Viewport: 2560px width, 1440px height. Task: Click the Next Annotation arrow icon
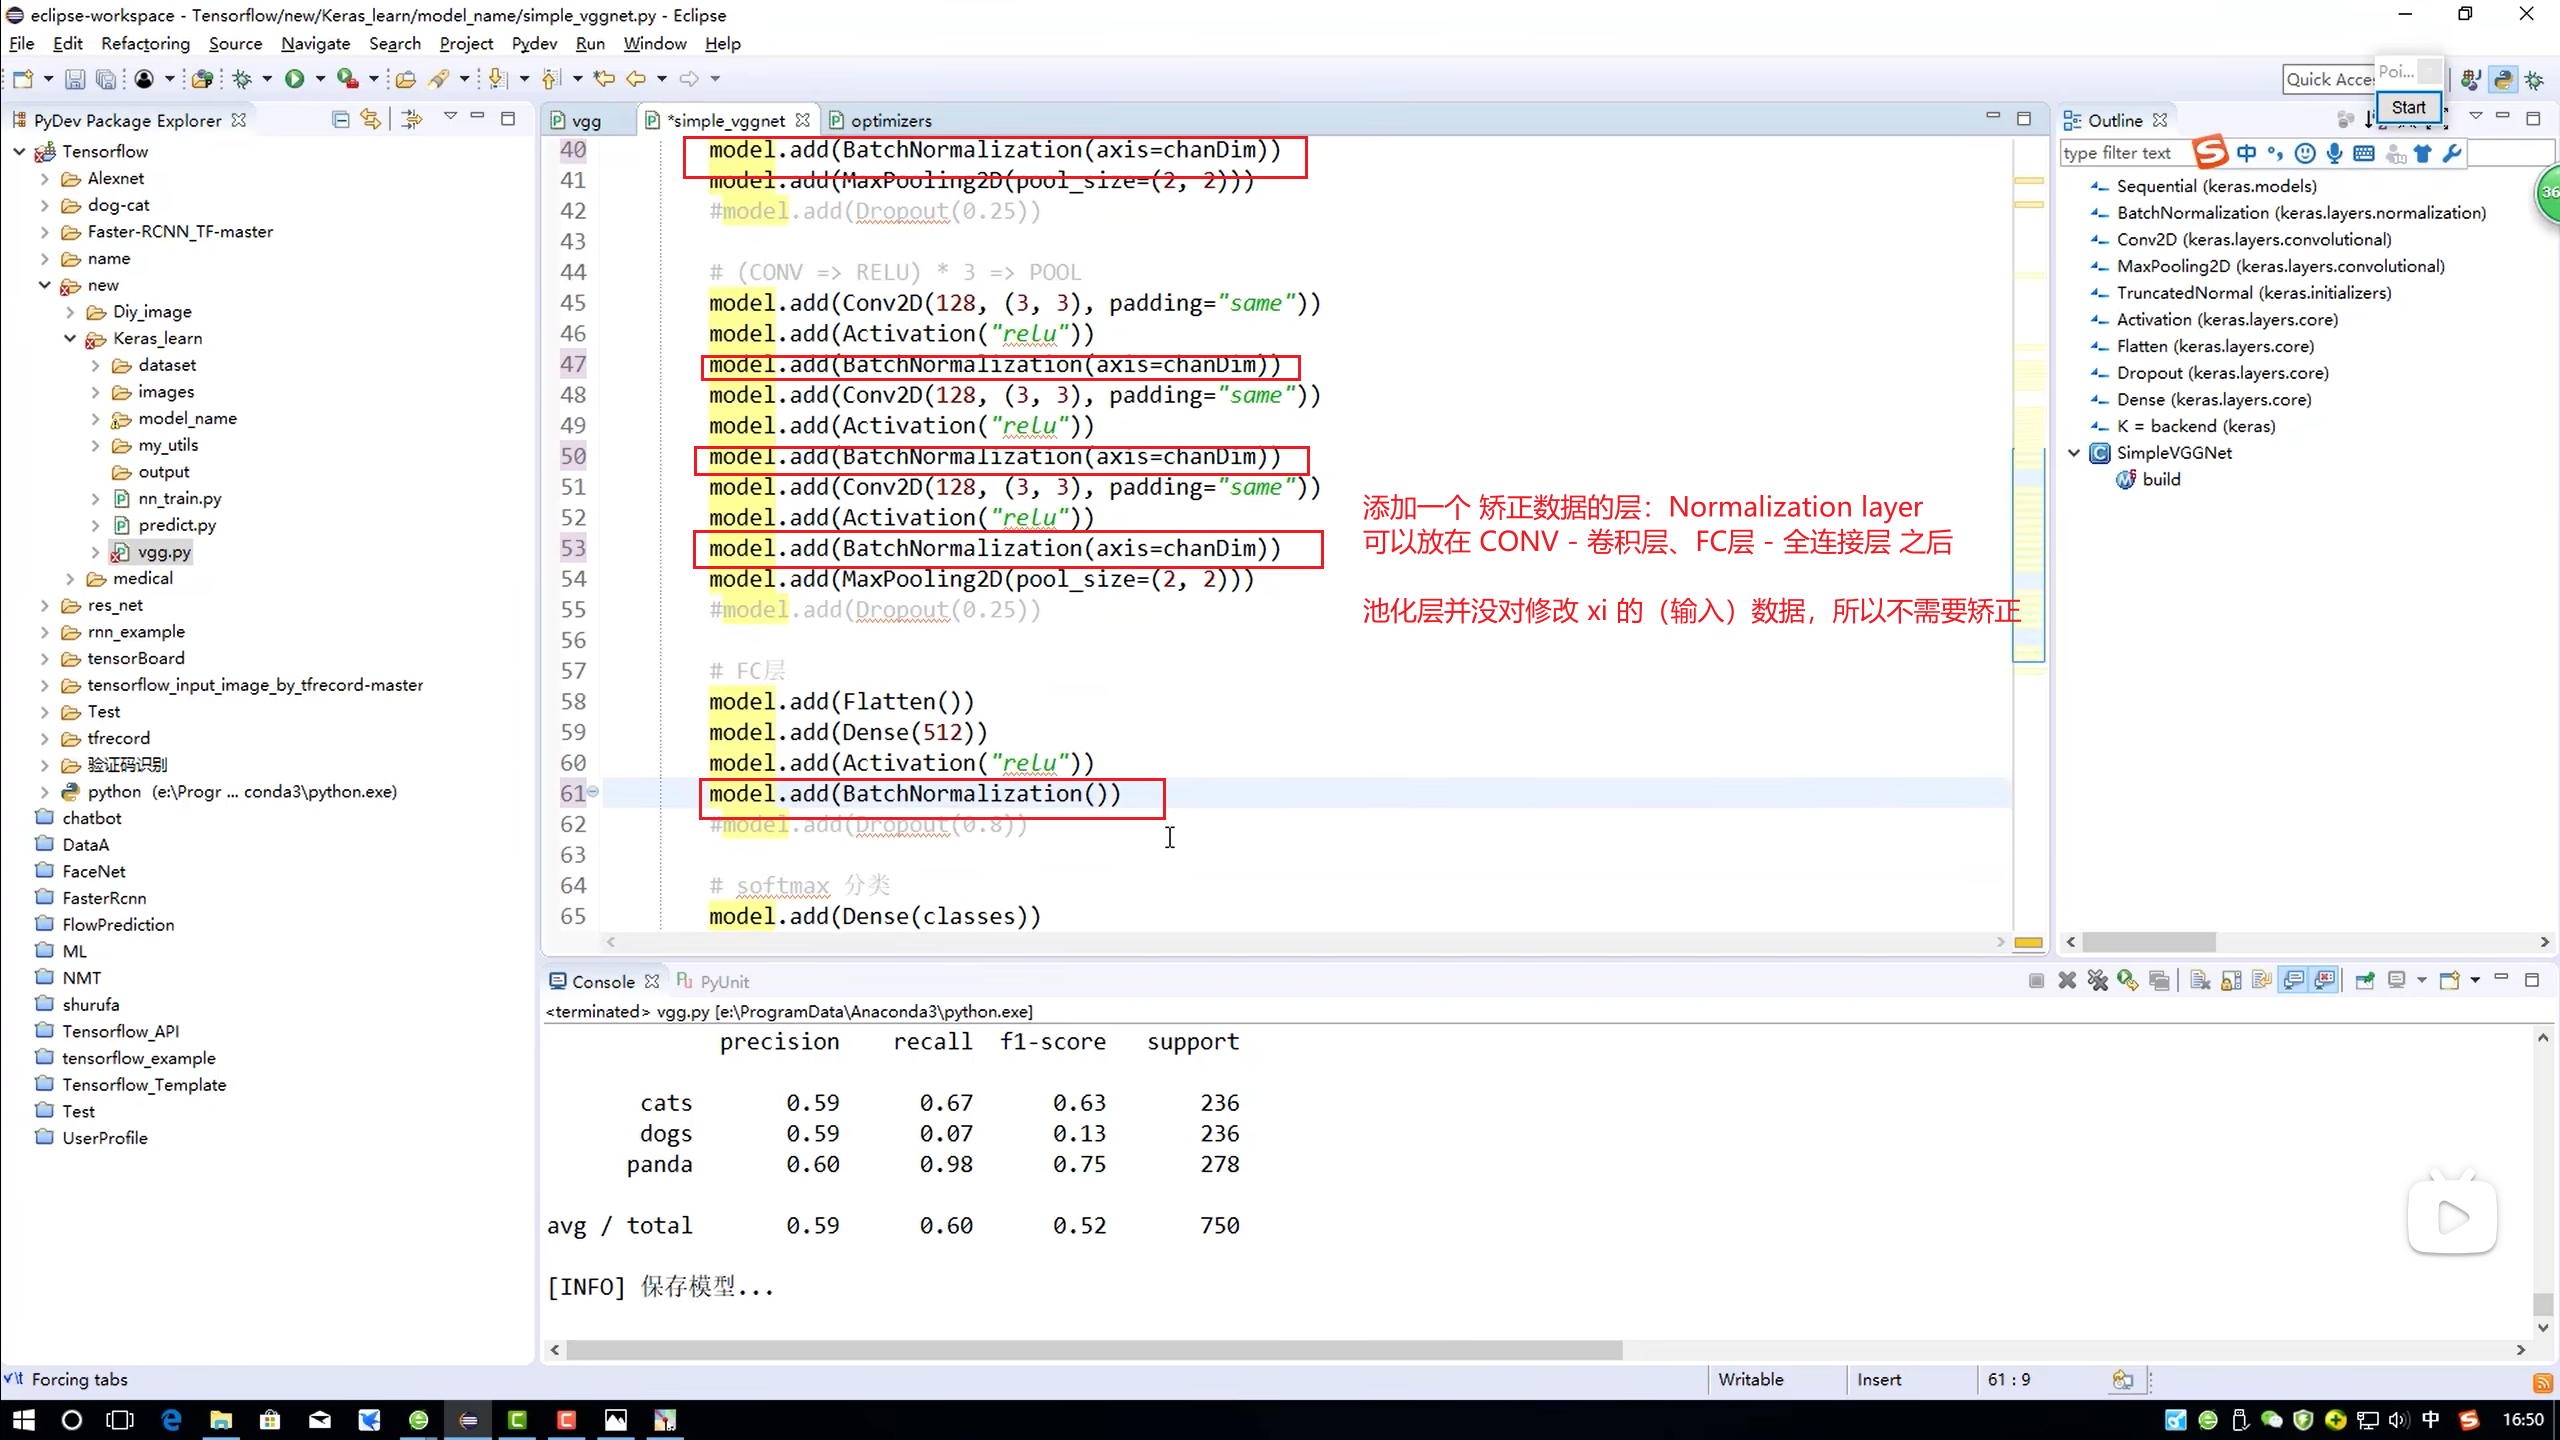pyautogui.click(x=497, y=79)
